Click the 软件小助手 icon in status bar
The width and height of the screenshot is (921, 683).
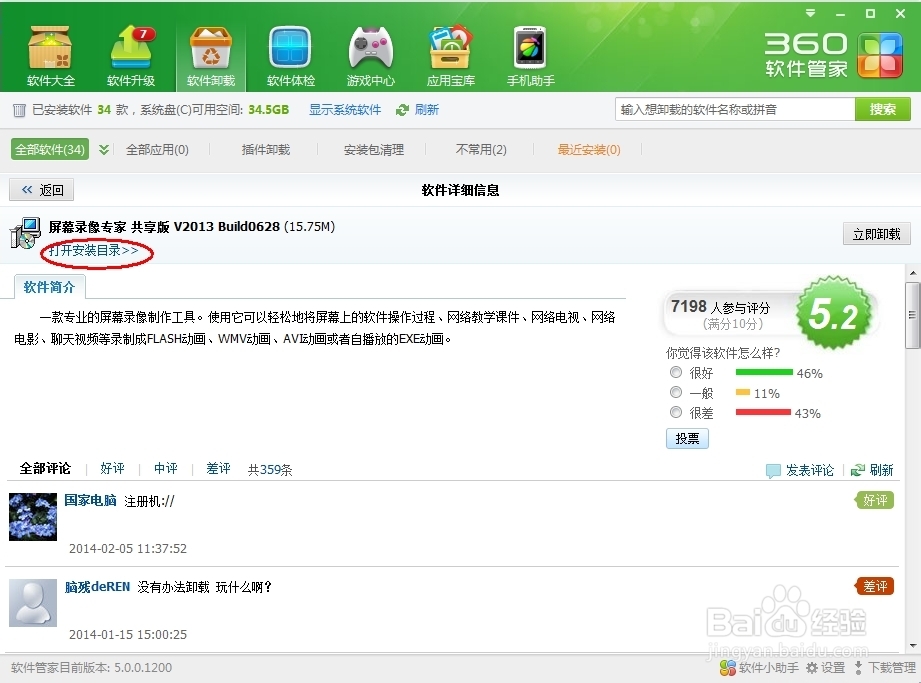[727, 668]
